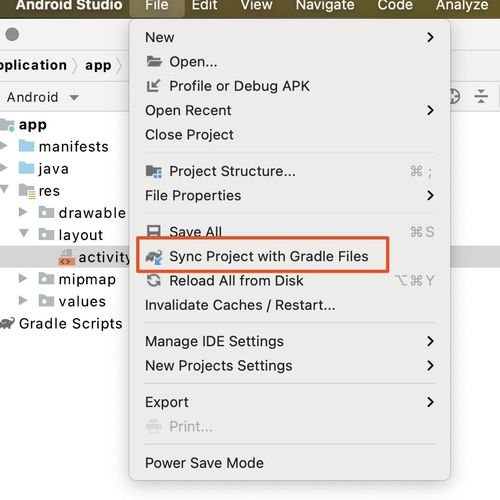Select Invalidate Caches / Restart
The height and width of the screenshot is (500, 500).
[x=240, y=305]
